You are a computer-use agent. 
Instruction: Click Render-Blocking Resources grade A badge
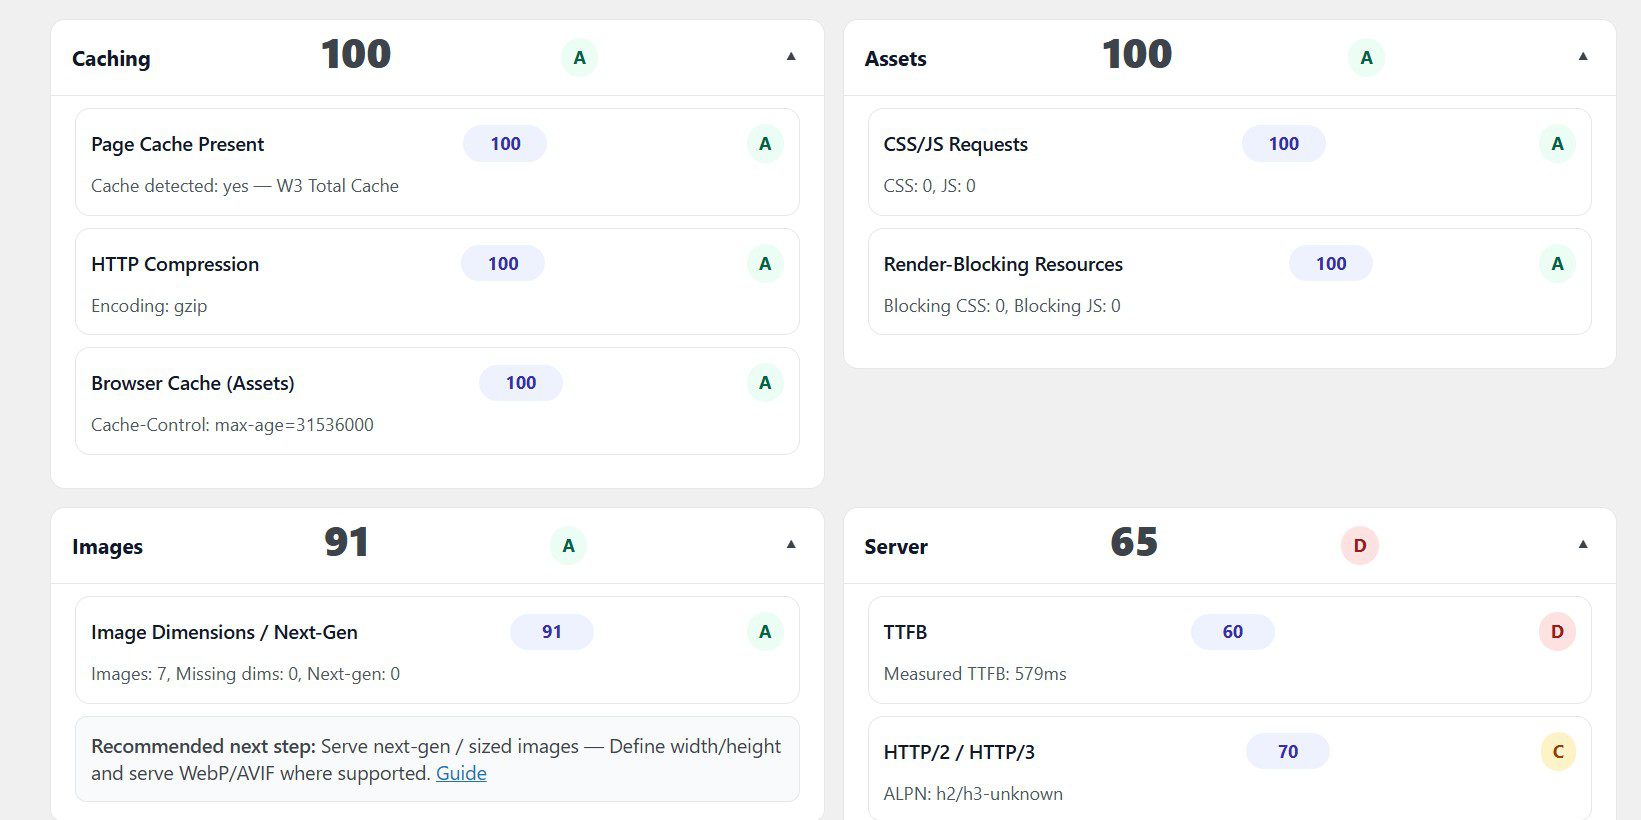pyautogui.click(x=1557, y=264)
